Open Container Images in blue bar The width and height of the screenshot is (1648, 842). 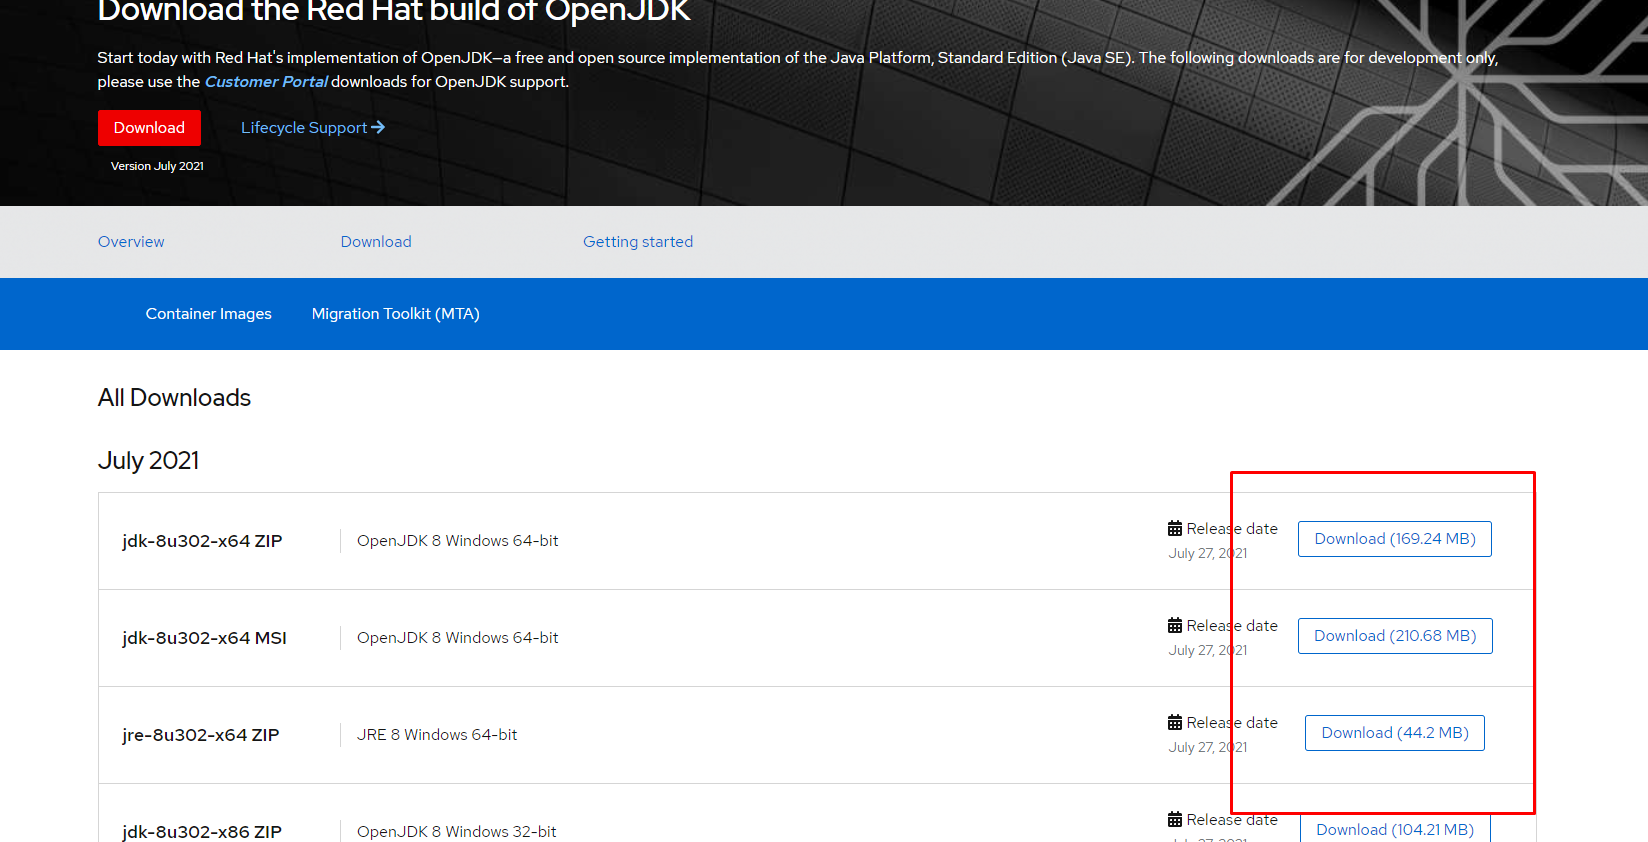pyautogui.click(x=209, y=314)
